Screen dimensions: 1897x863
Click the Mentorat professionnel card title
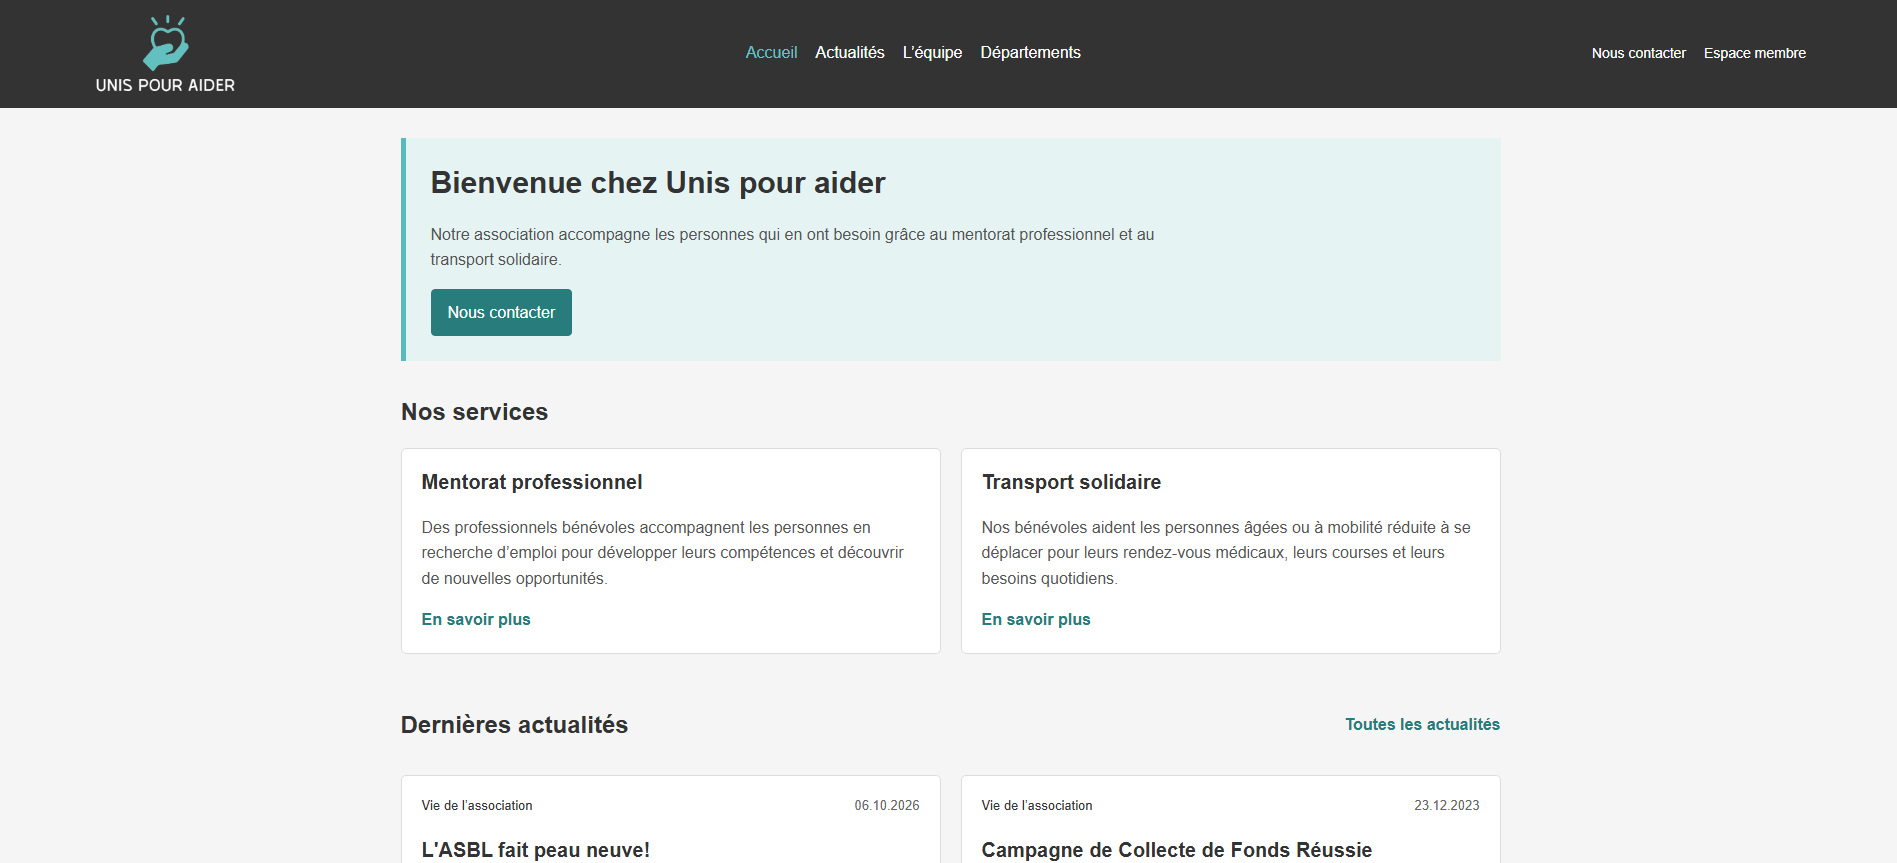tap(532, 482)
